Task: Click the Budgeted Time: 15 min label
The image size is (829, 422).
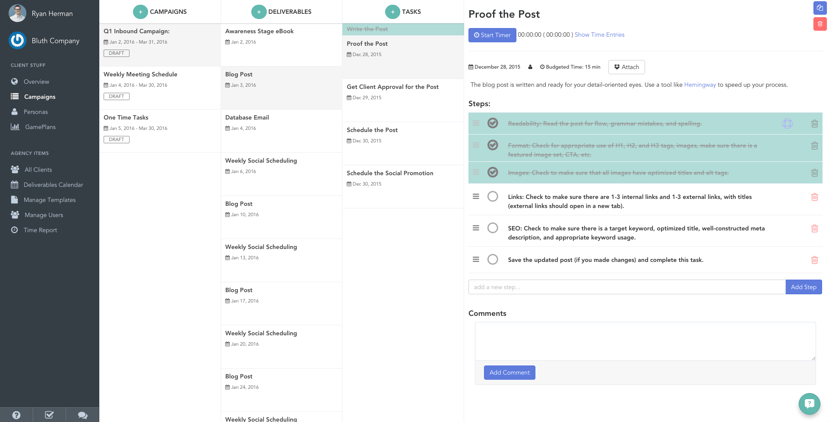Action: coord(570,67)
